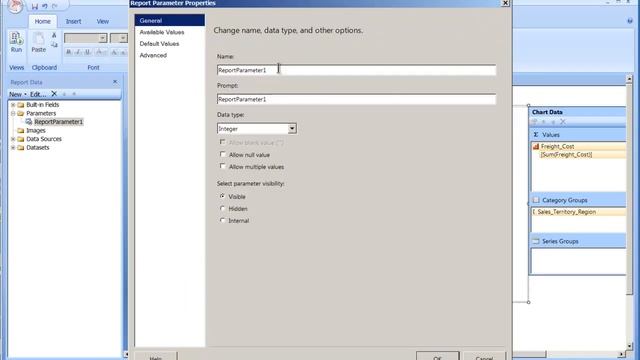Run the report with the Run icon

(x=16, y=38)
